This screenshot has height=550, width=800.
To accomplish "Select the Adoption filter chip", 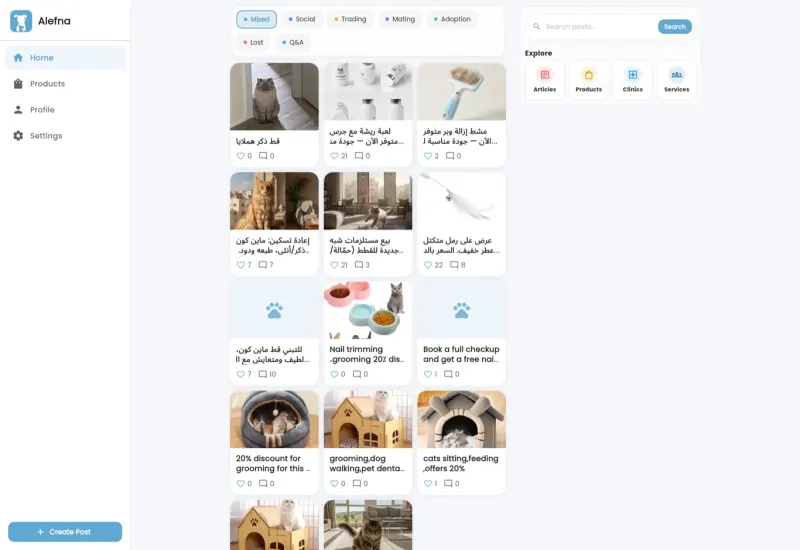I will (452, 19).
